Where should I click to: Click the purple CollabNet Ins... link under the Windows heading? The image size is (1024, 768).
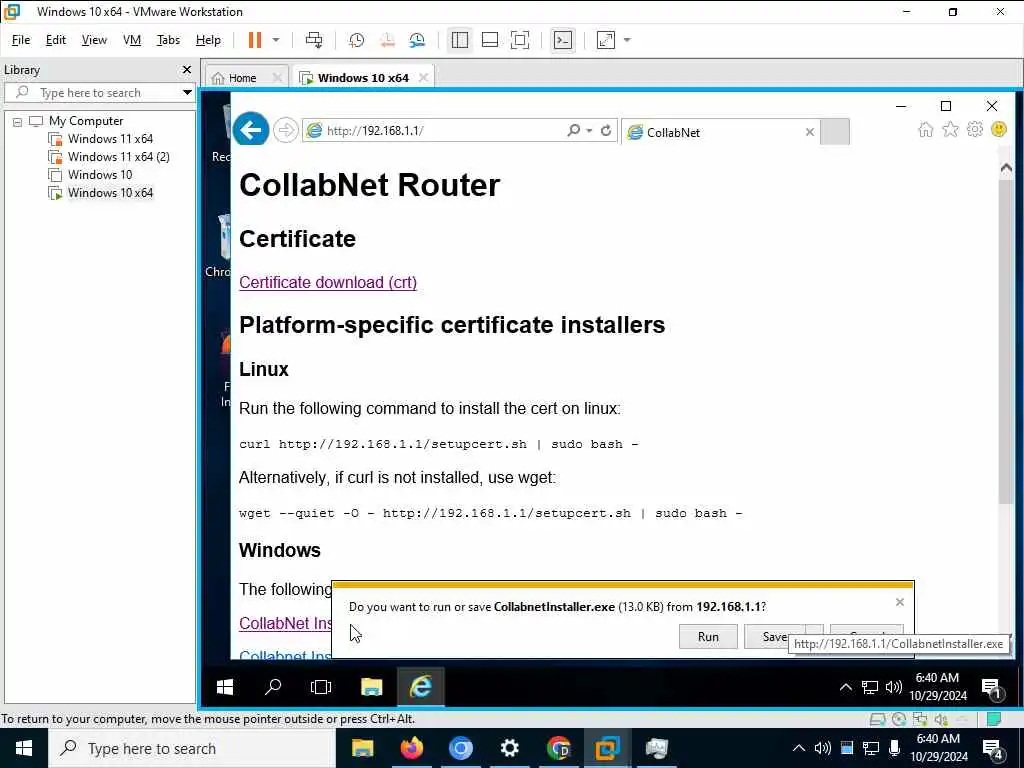tap(285, 623)
